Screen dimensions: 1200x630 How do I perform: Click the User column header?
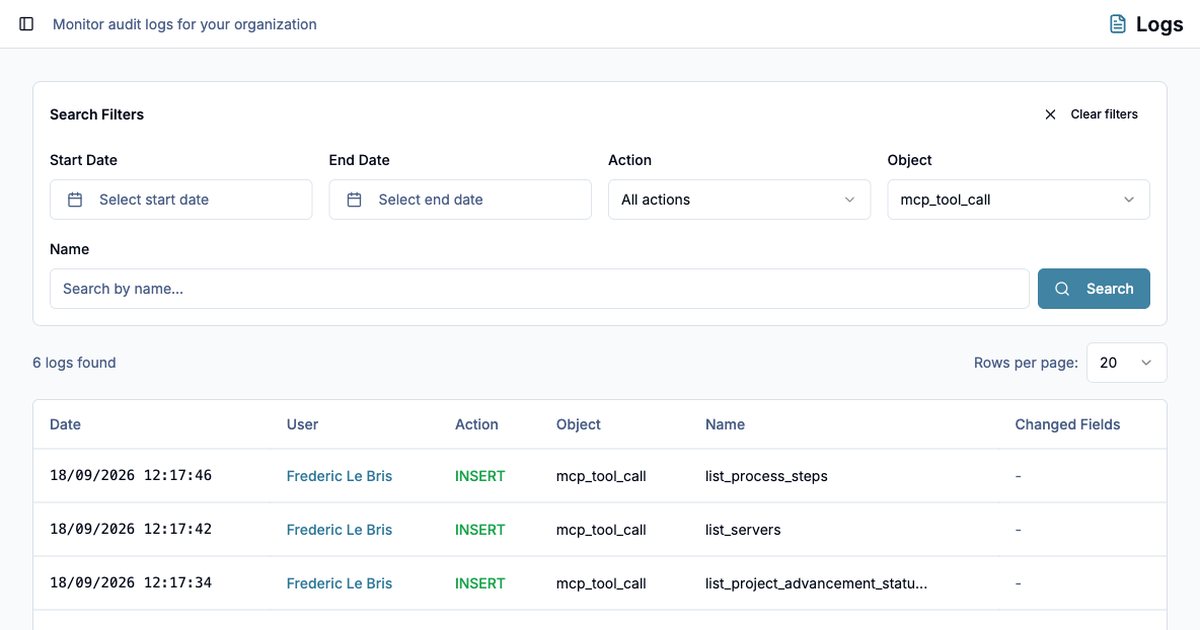302,425
